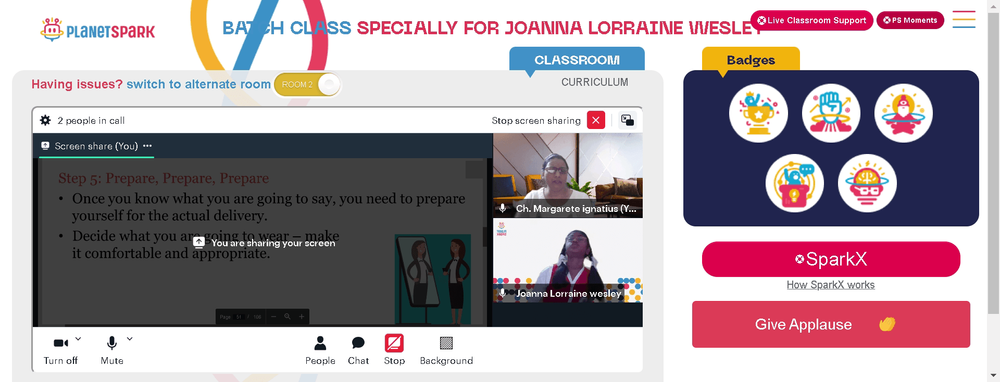Award the meditating gnome badge
This screenshot has height=382, width=1000.
904,113
